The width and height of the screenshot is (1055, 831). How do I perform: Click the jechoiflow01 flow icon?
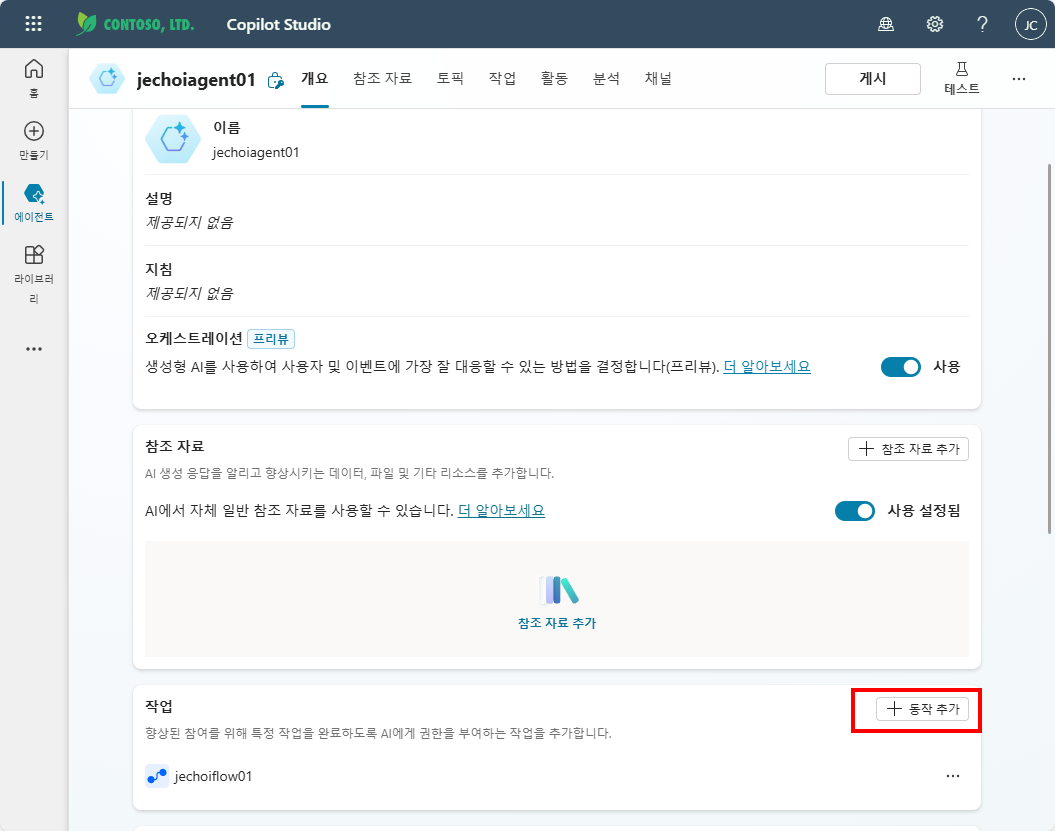tap(157, 776)
